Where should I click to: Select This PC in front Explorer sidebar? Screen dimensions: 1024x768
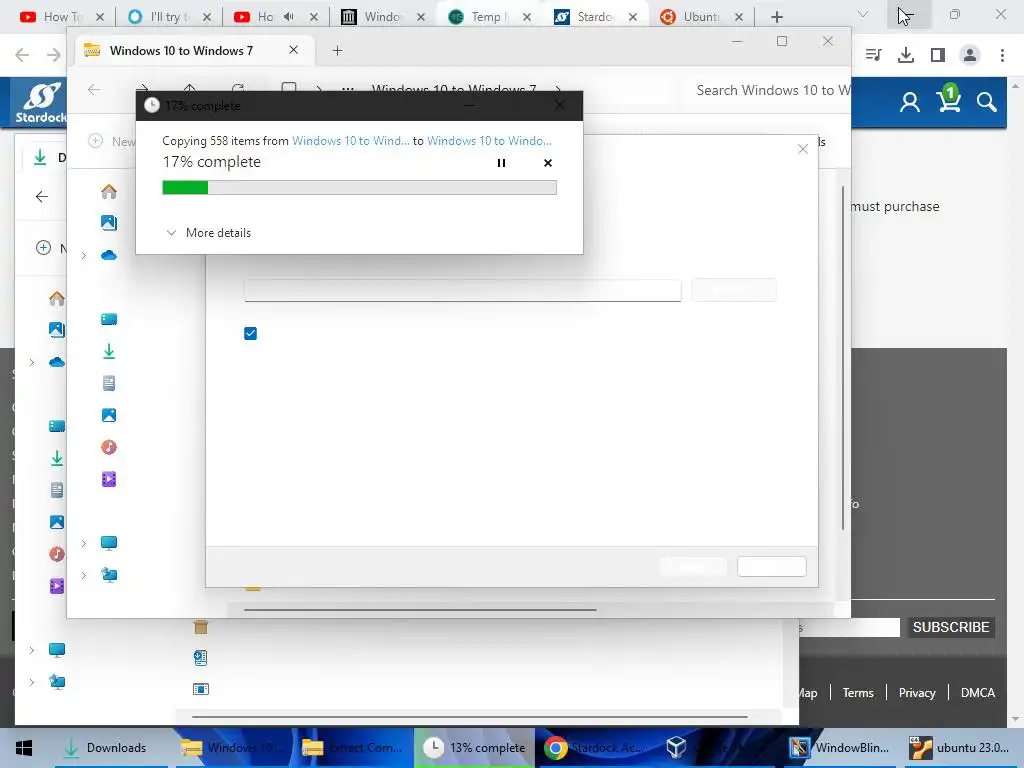(x=109, y=543)
